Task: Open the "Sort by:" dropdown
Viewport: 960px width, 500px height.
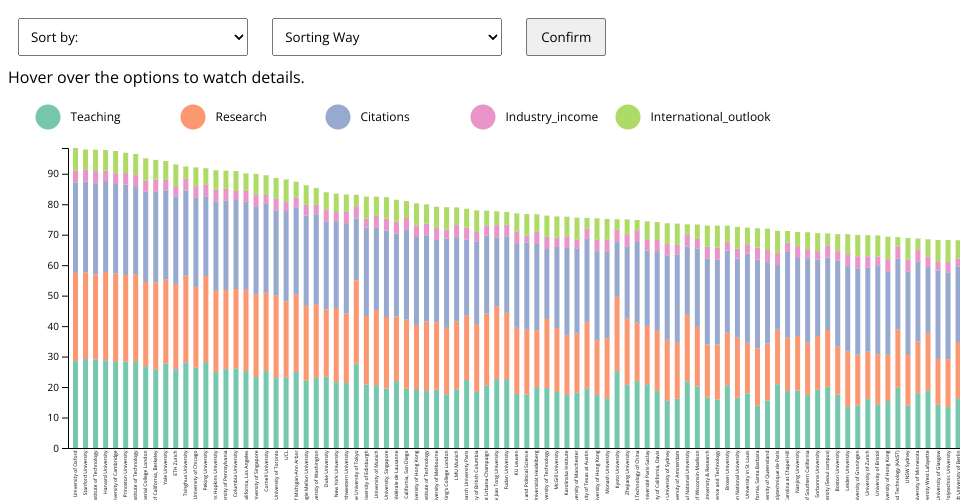Action: point(133,37)
